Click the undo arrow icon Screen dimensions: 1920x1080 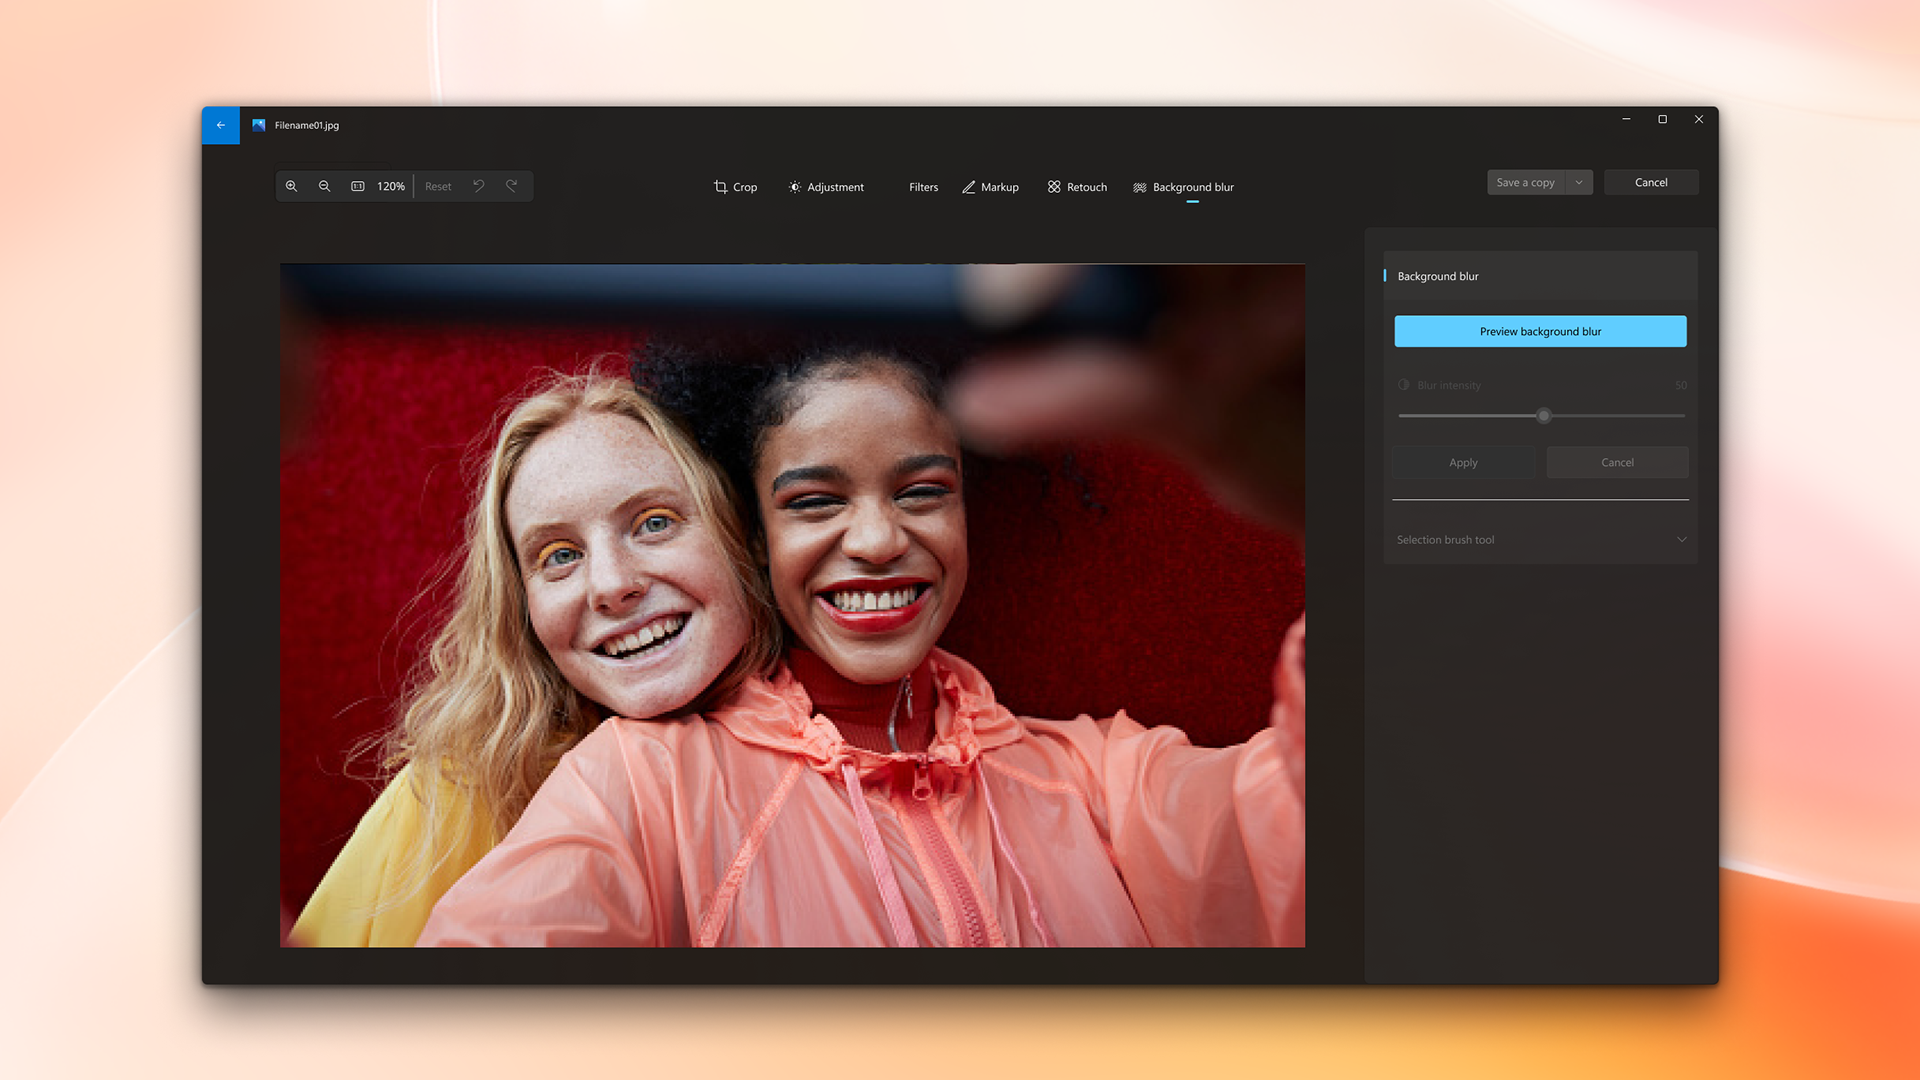(x=479, y=186)
